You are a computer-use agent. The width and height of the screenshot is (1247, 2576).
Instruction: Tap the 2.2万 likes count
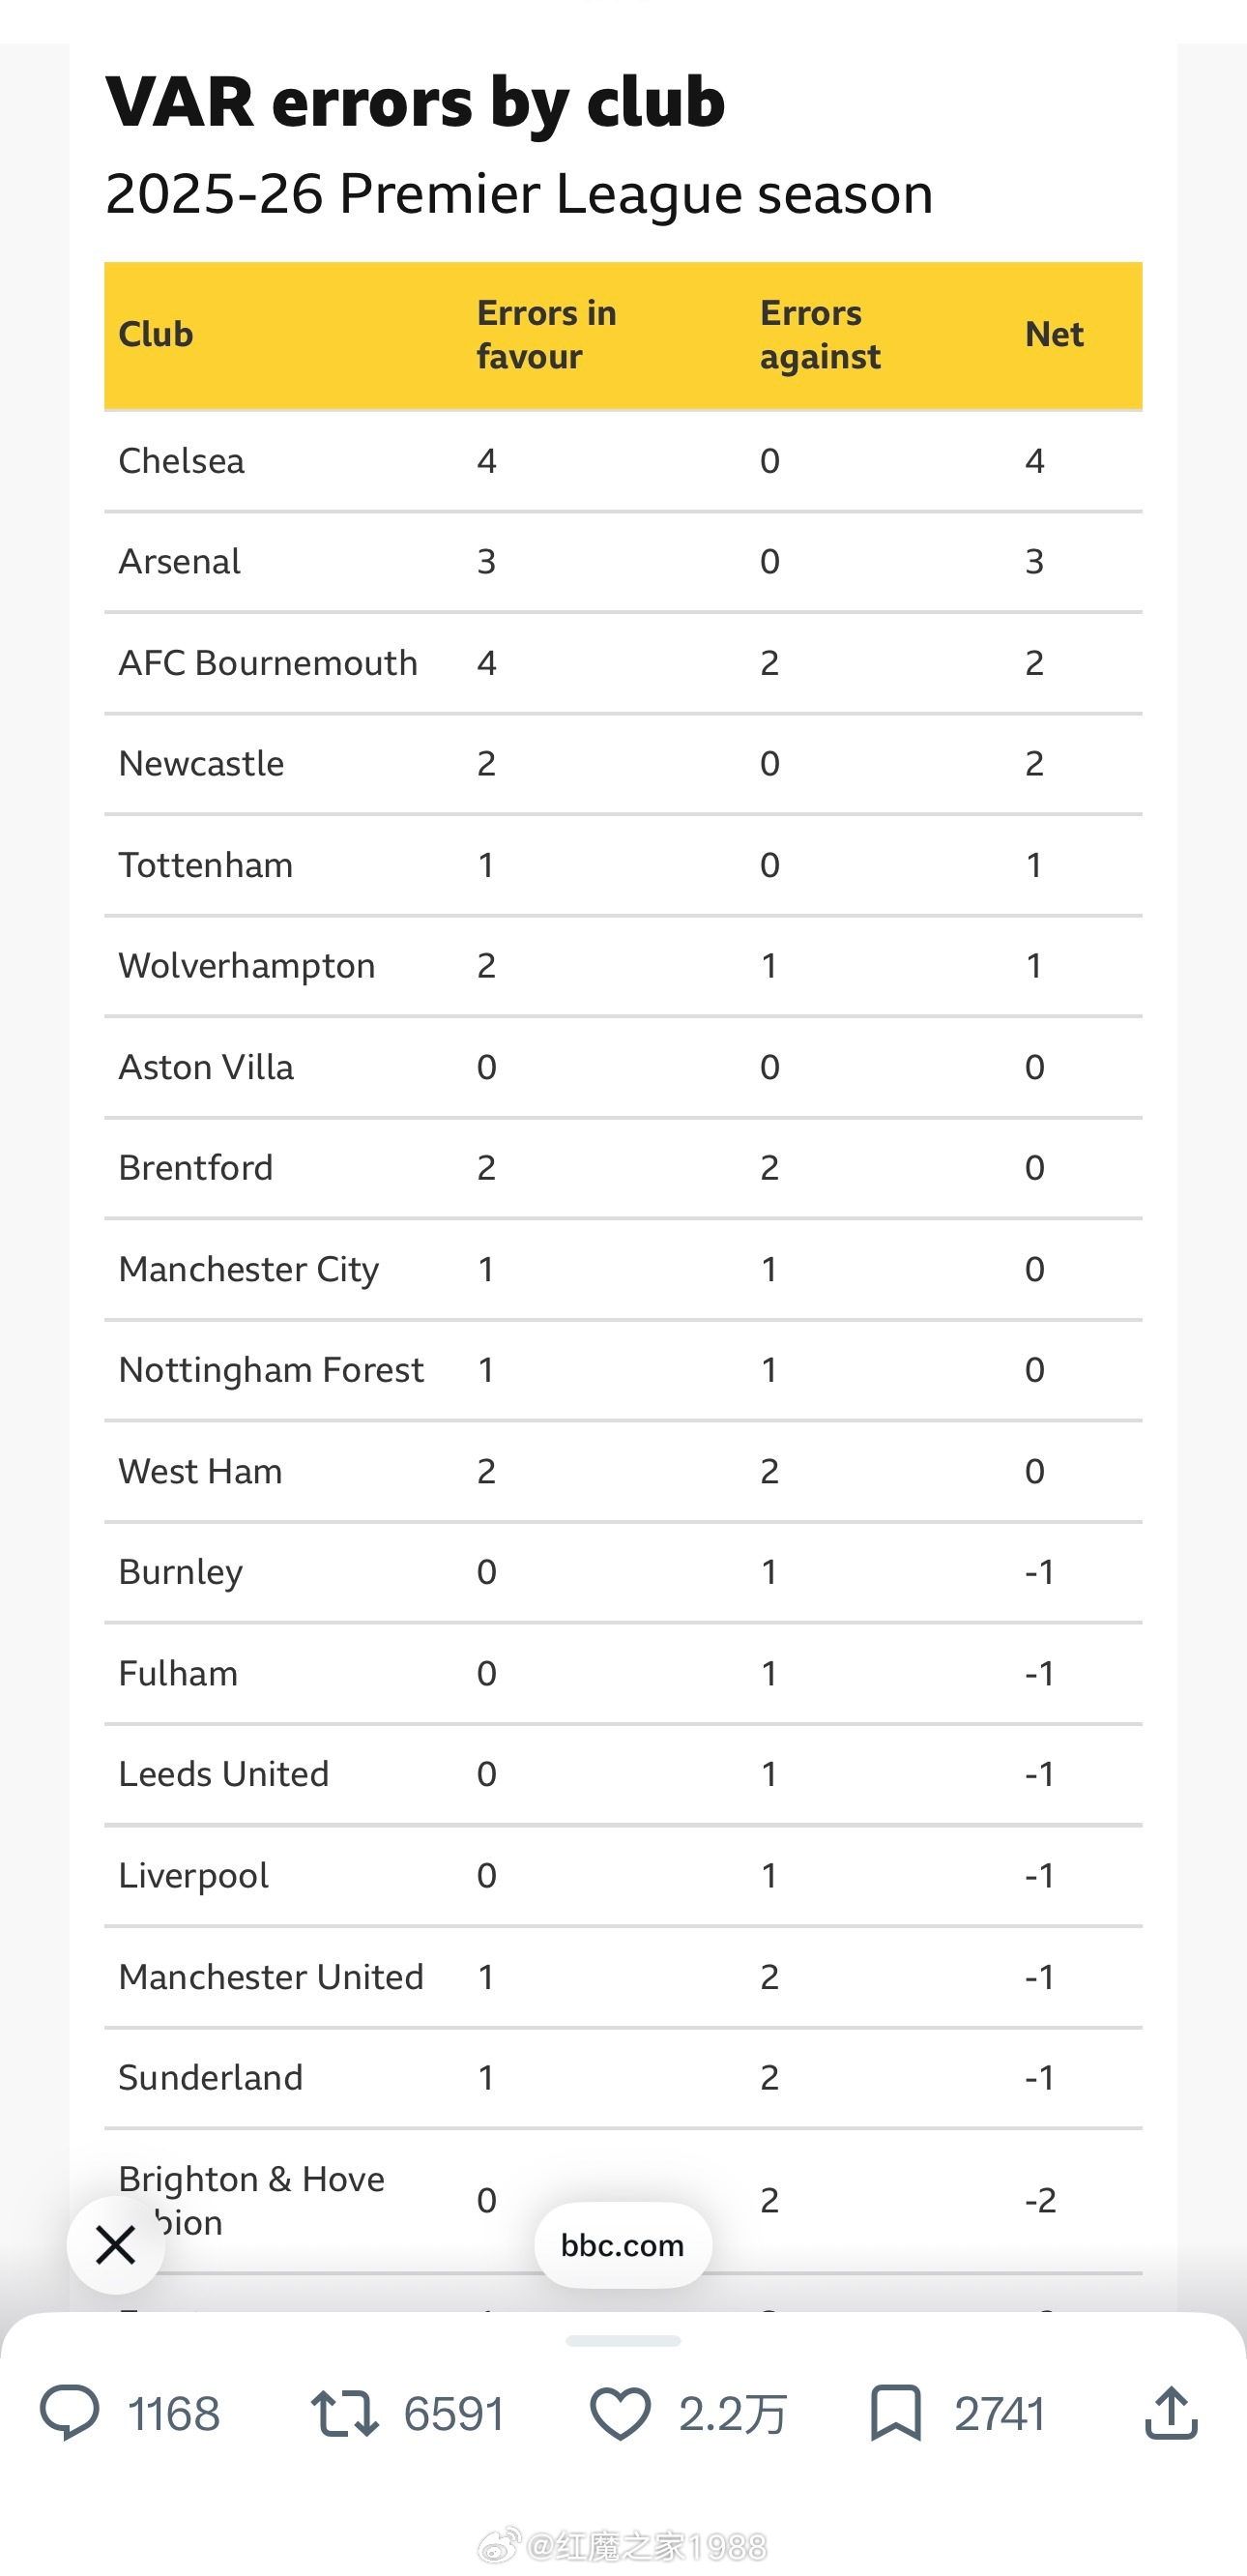tap(733, 2413)
